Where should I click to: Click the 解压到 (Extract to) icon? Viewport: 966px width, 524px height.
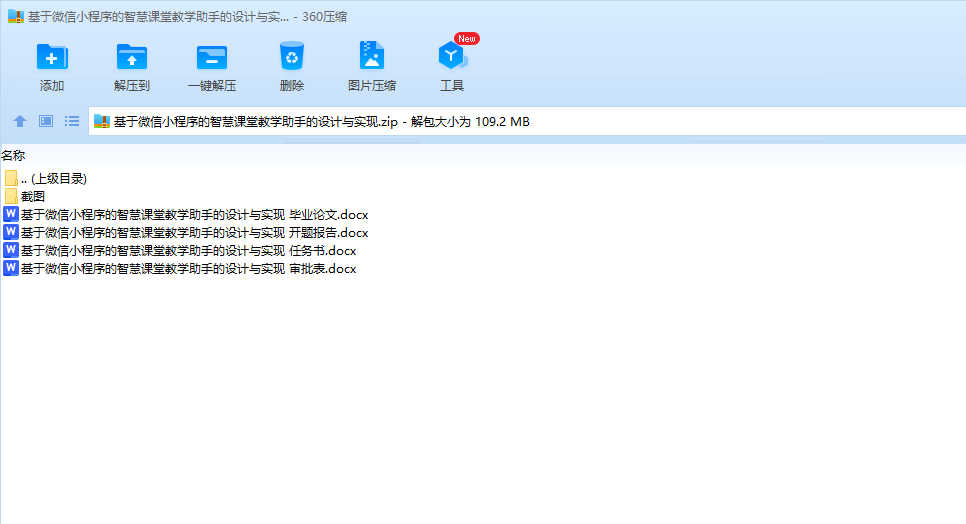[x=132, y=57]
